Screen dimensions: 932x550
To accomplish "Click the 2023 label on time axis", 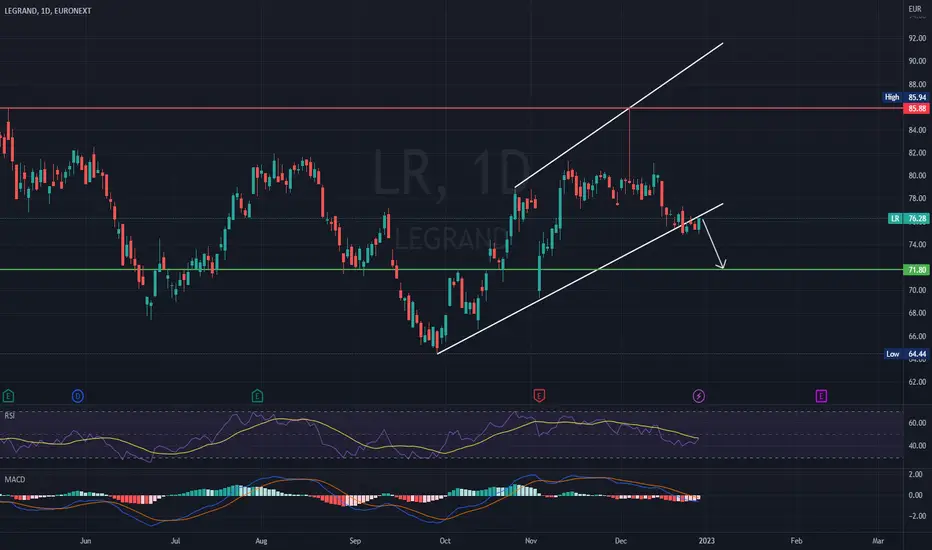I will [x=707, y=541].
